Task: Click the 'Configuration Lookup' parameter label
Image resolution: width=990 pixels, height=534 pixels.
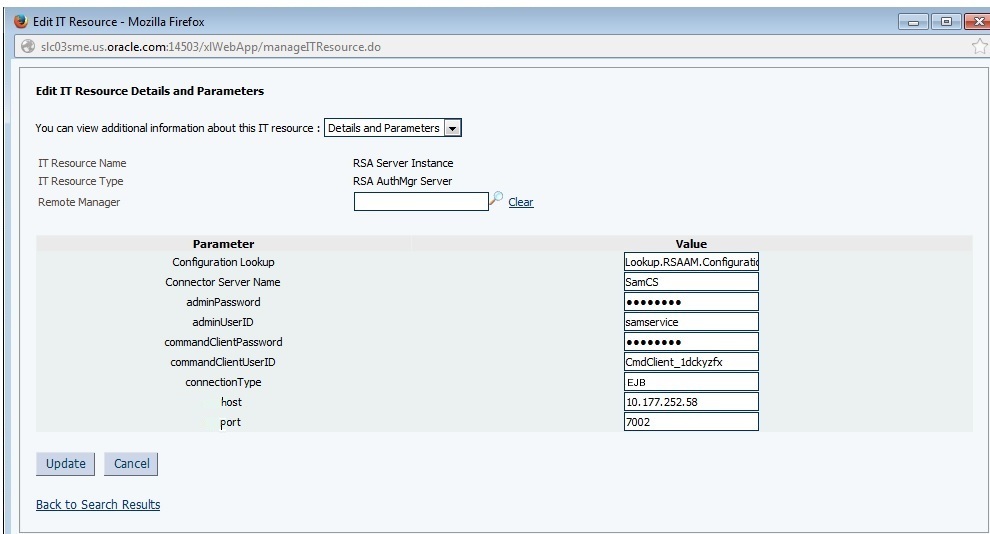Action: (x=223, y=262)
